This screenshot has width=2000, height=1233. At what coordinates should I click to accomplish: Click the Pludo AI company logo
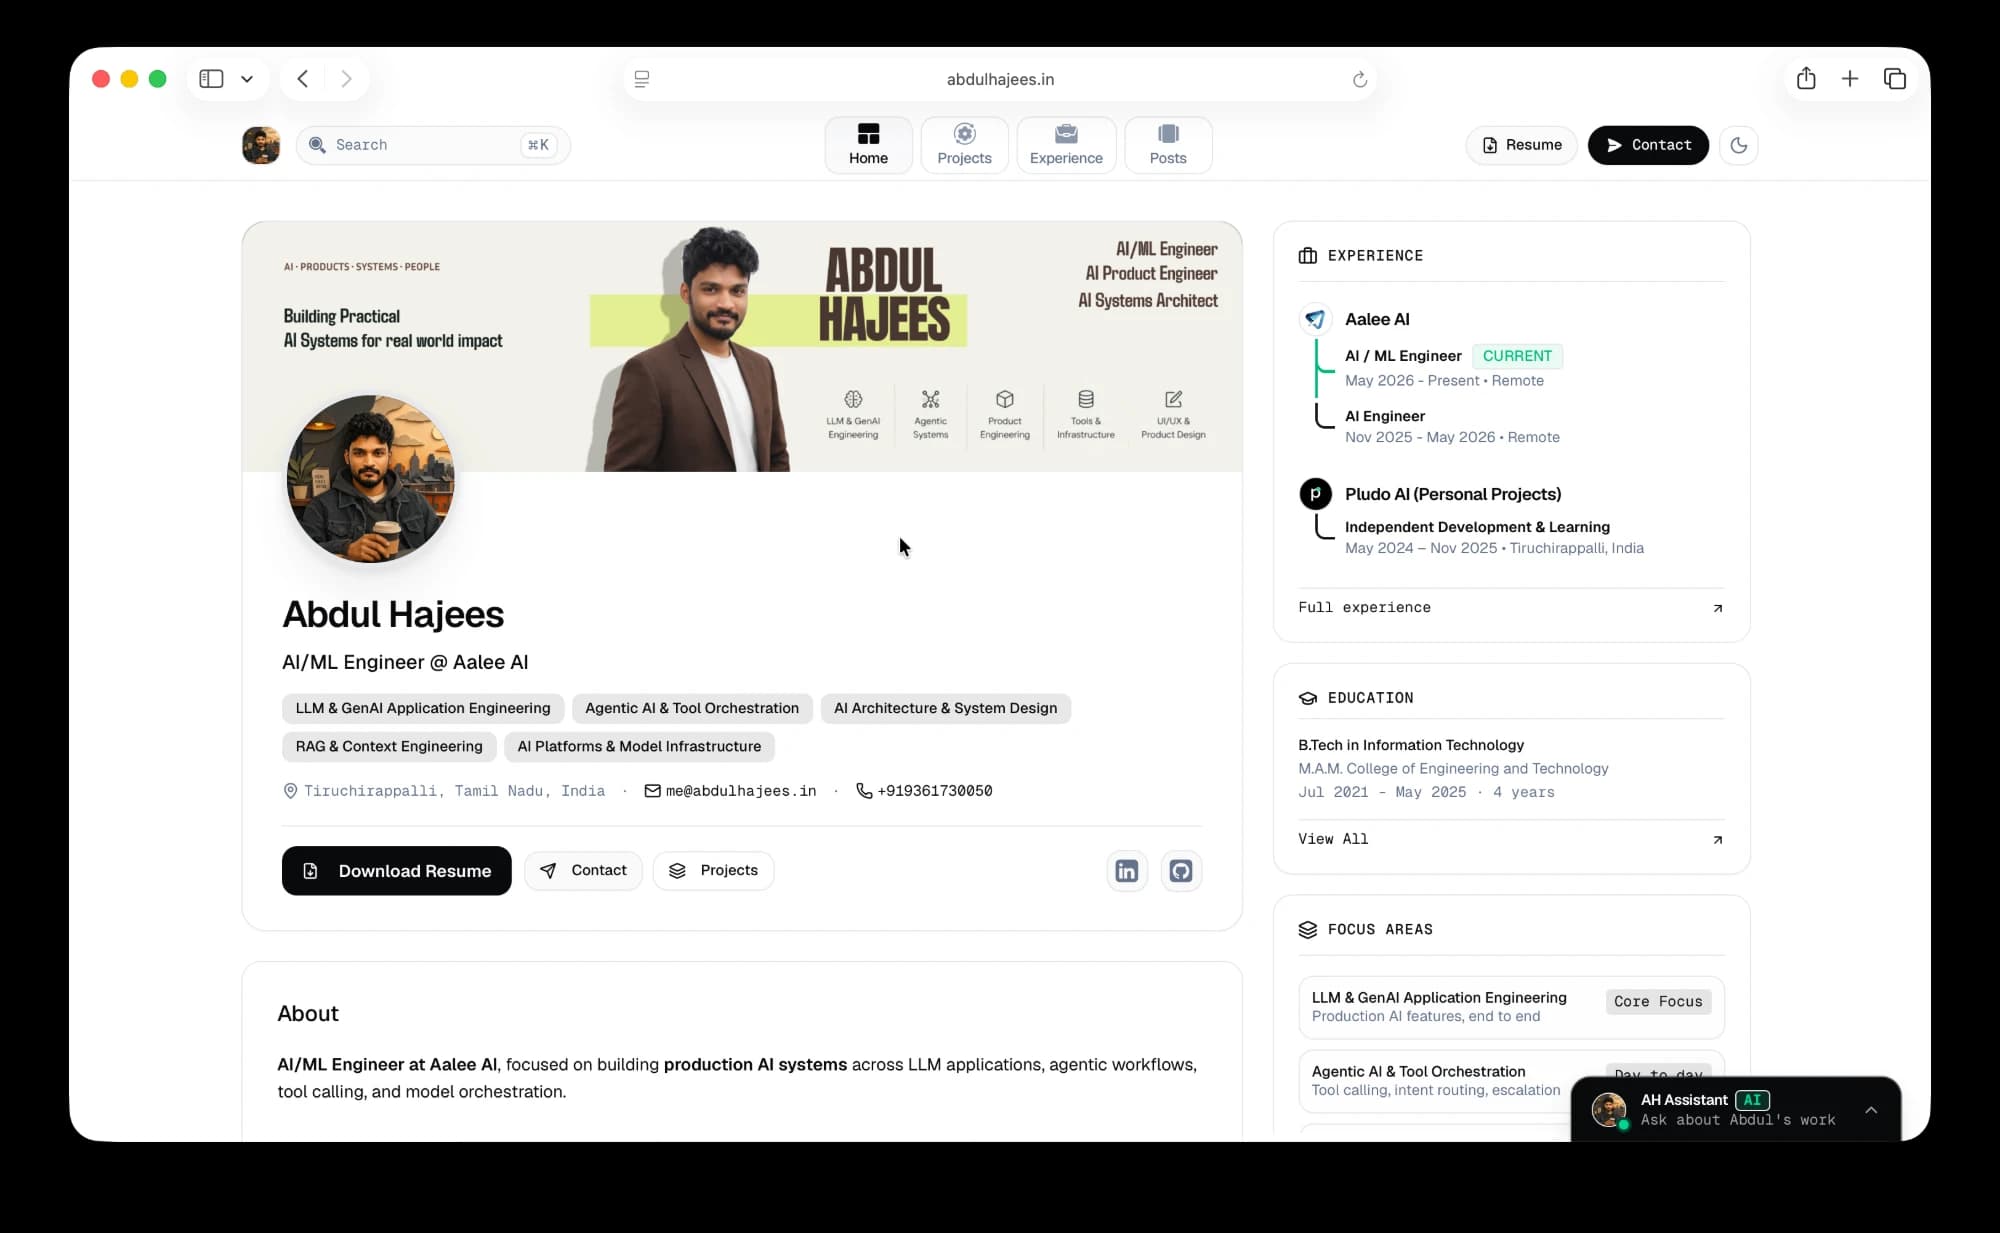(1315, 494)
